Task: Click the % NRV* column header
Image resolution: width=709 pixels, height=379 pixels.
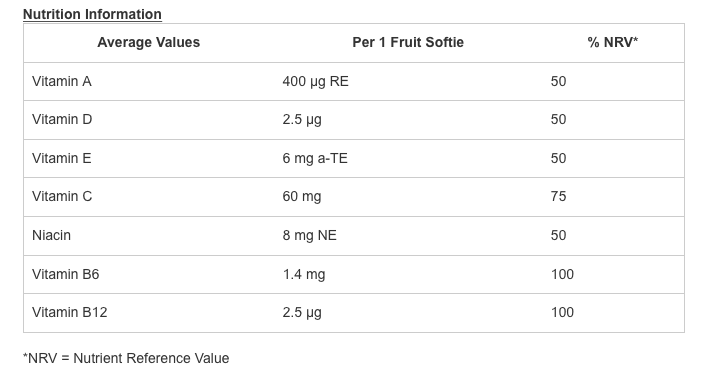Action: (613, 42)
